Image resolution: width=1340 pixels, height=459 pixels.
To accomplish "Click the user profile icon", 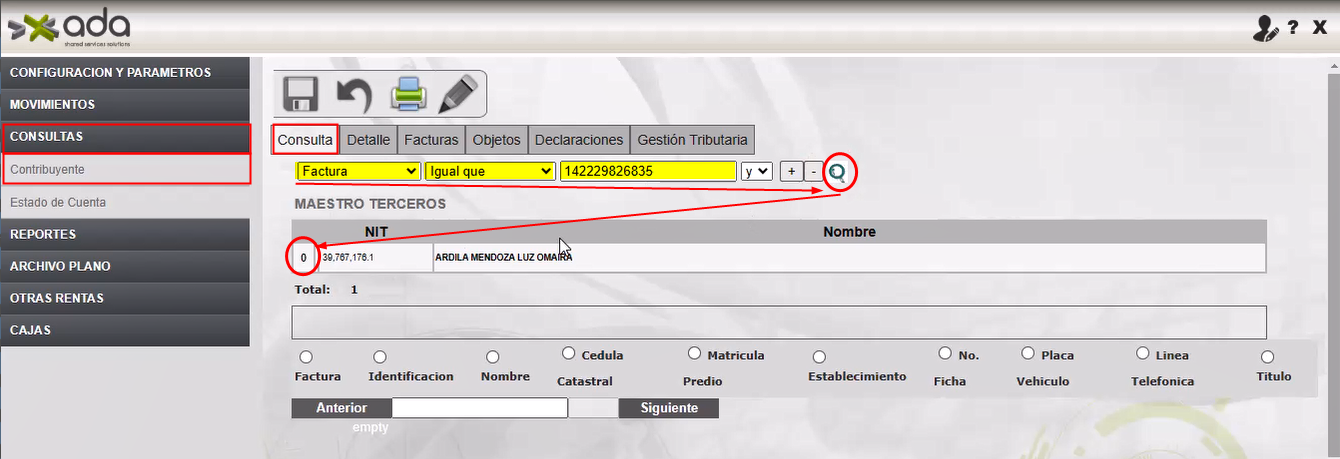I will 1265,29.
